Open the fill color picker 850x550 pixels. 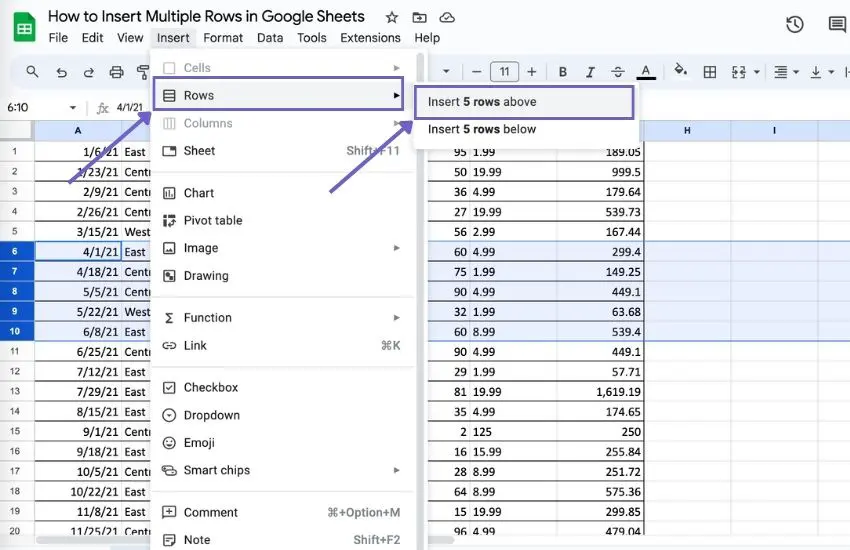point(680,70)
